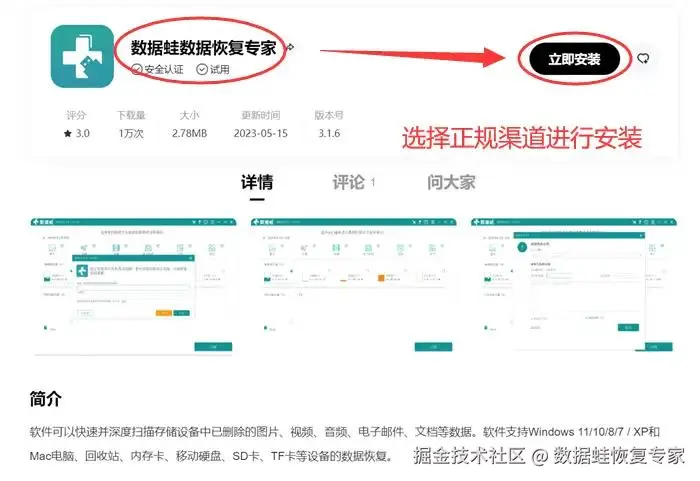Viewport: 700px width, 481px height.
Task: Click the 版本号 label
Action: [329, 115]
